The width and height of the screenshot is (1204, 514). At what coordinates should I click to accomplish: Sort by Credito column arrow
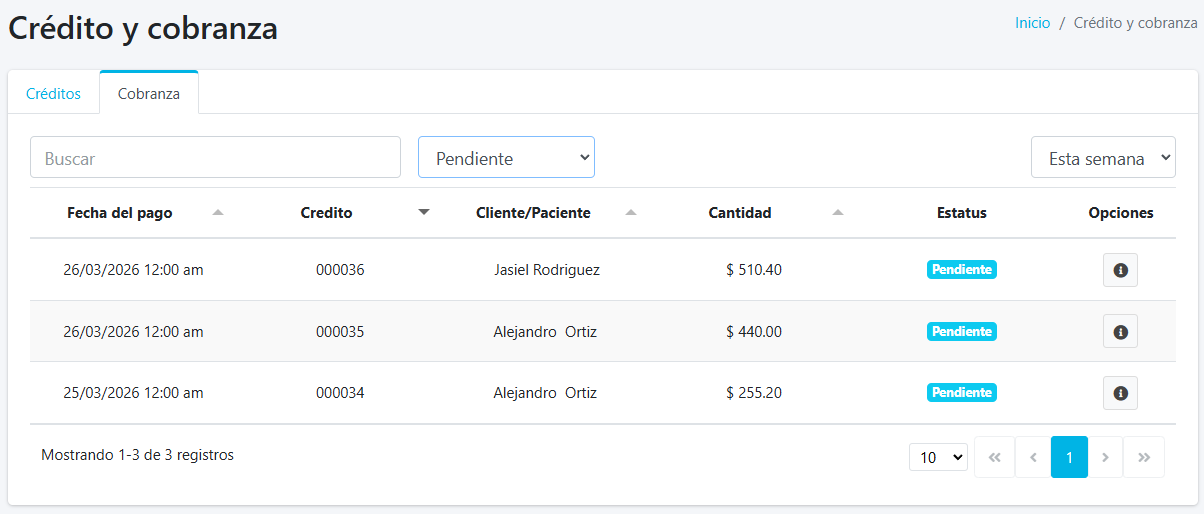pos(424,212)
